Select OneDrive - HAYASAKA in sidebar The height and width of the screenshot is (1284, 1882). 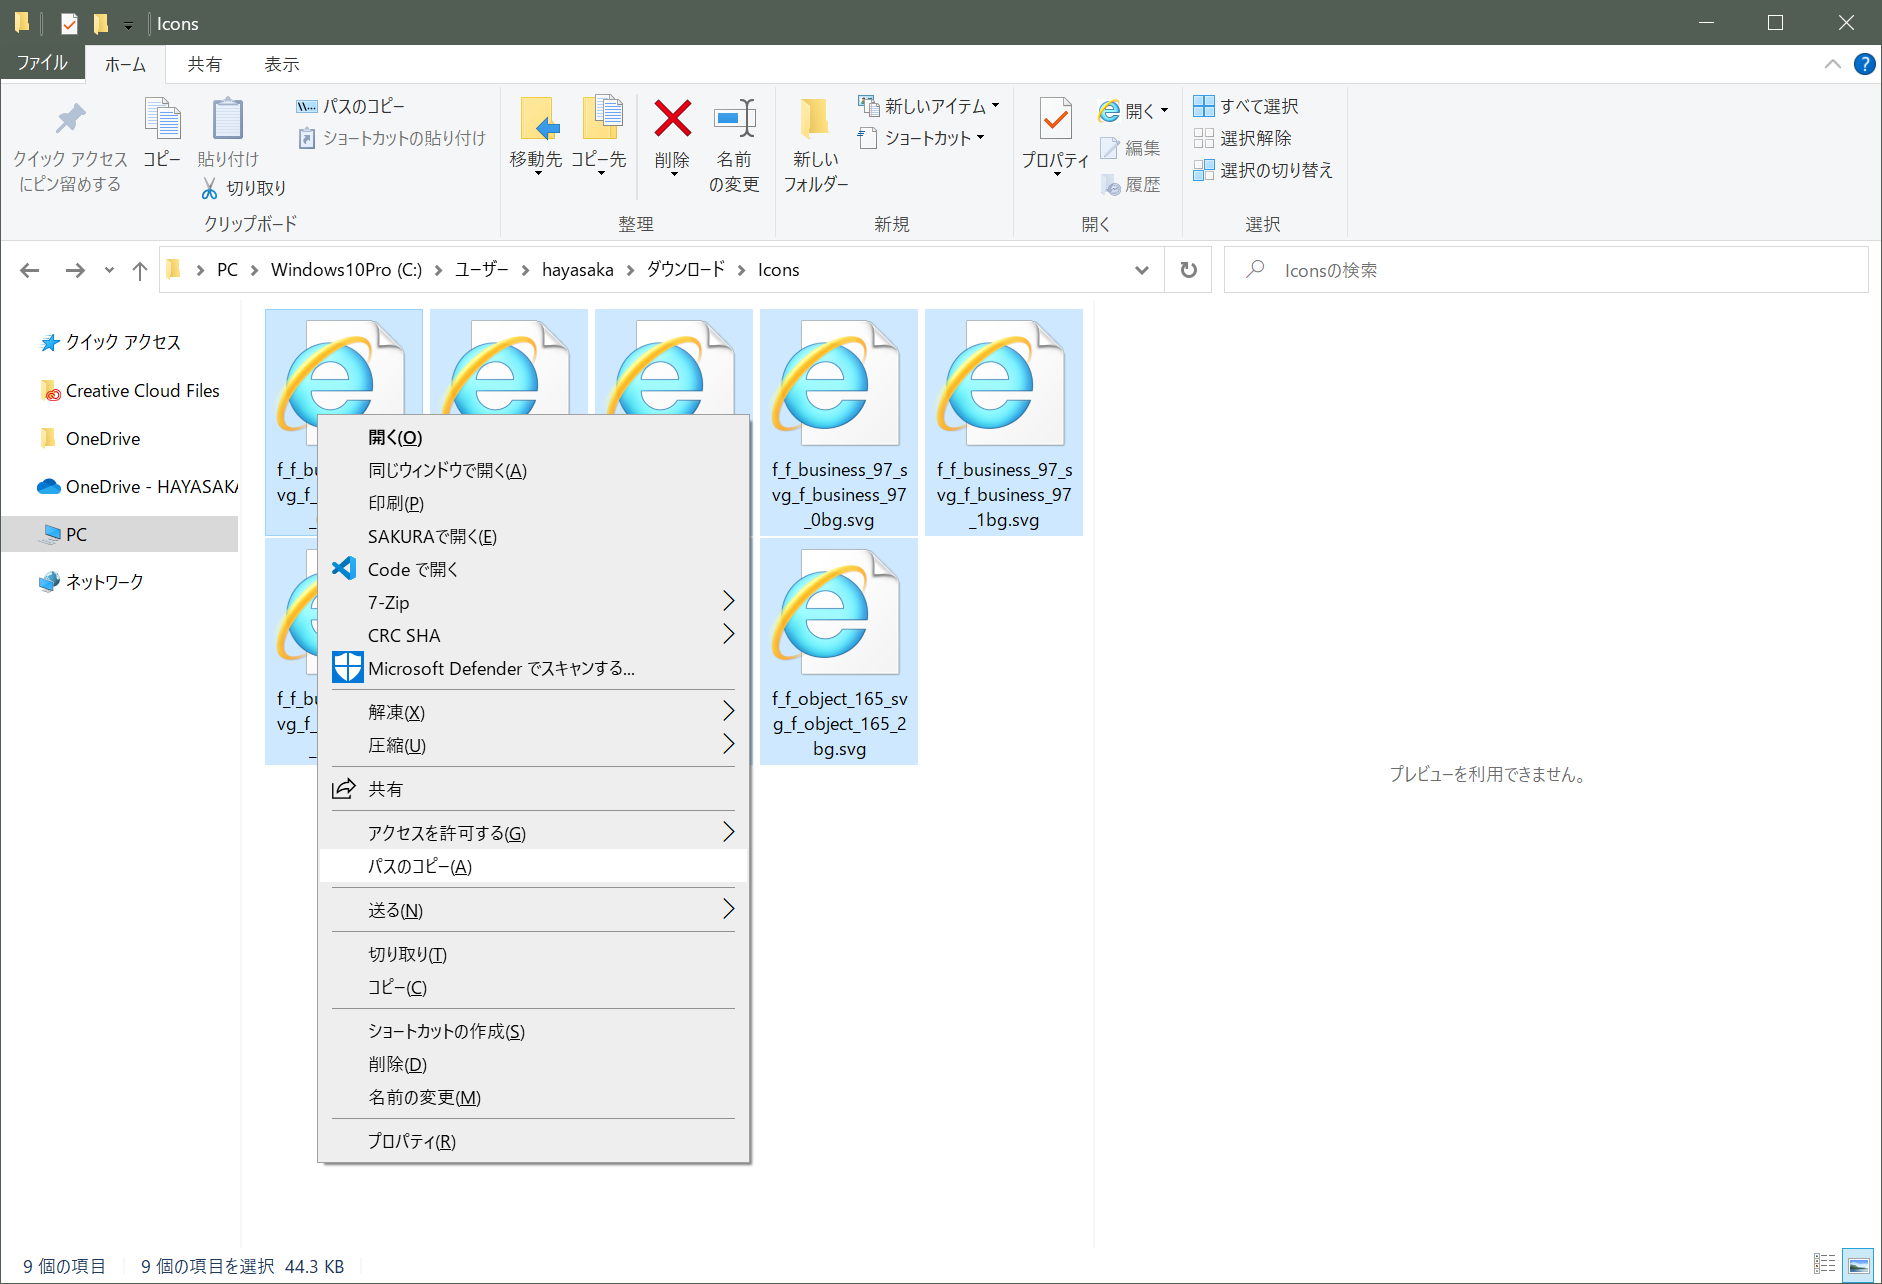[x=137, y=487]
